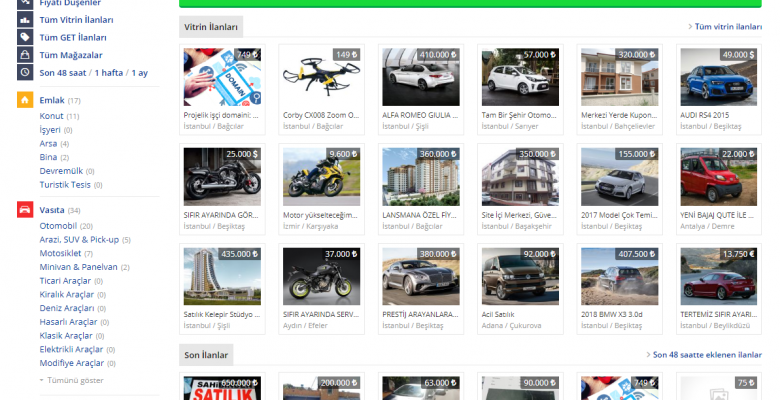Viewport: 780px width, 400px height.
Task: Click the red Vasıta car icon
Action: (x=25, y=210)
